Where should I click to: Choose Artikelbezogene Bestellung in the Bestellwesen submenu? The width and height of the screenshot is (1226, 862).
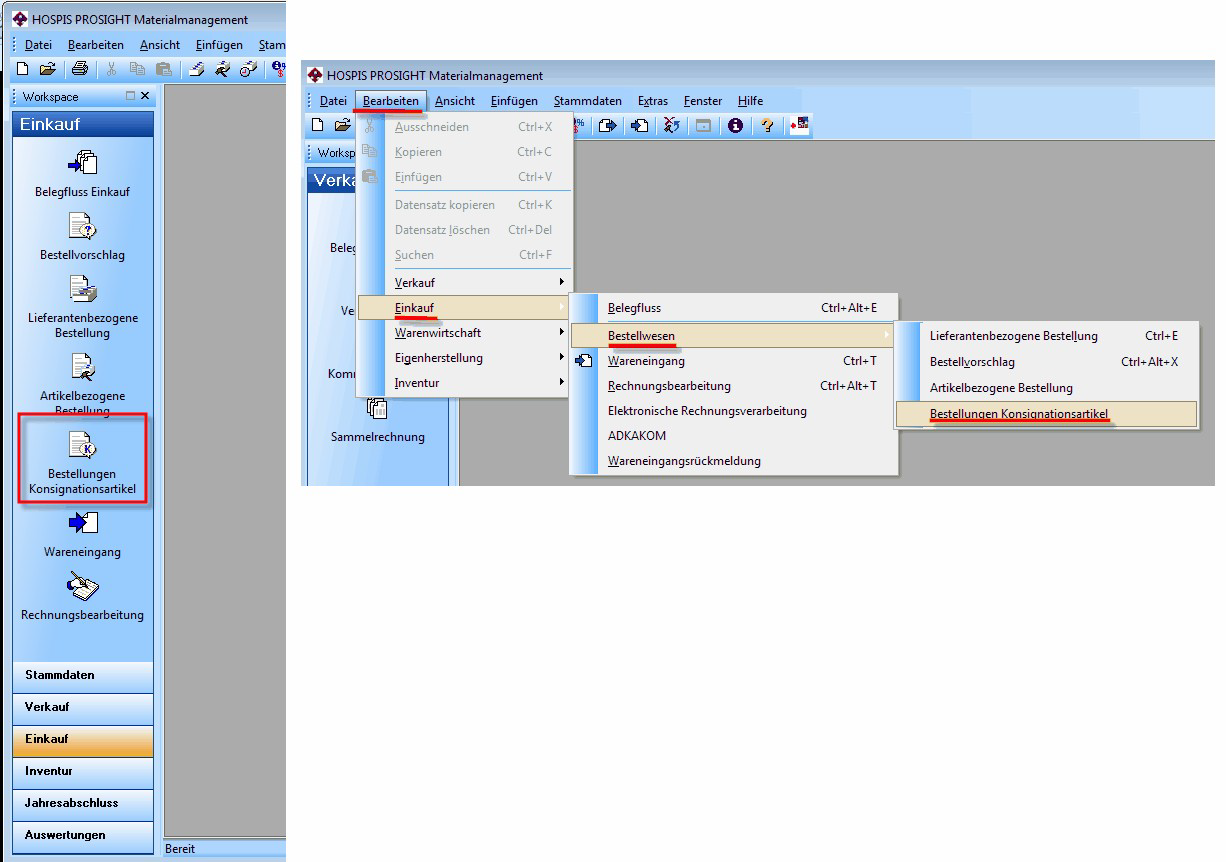[x=1046, y=388]
